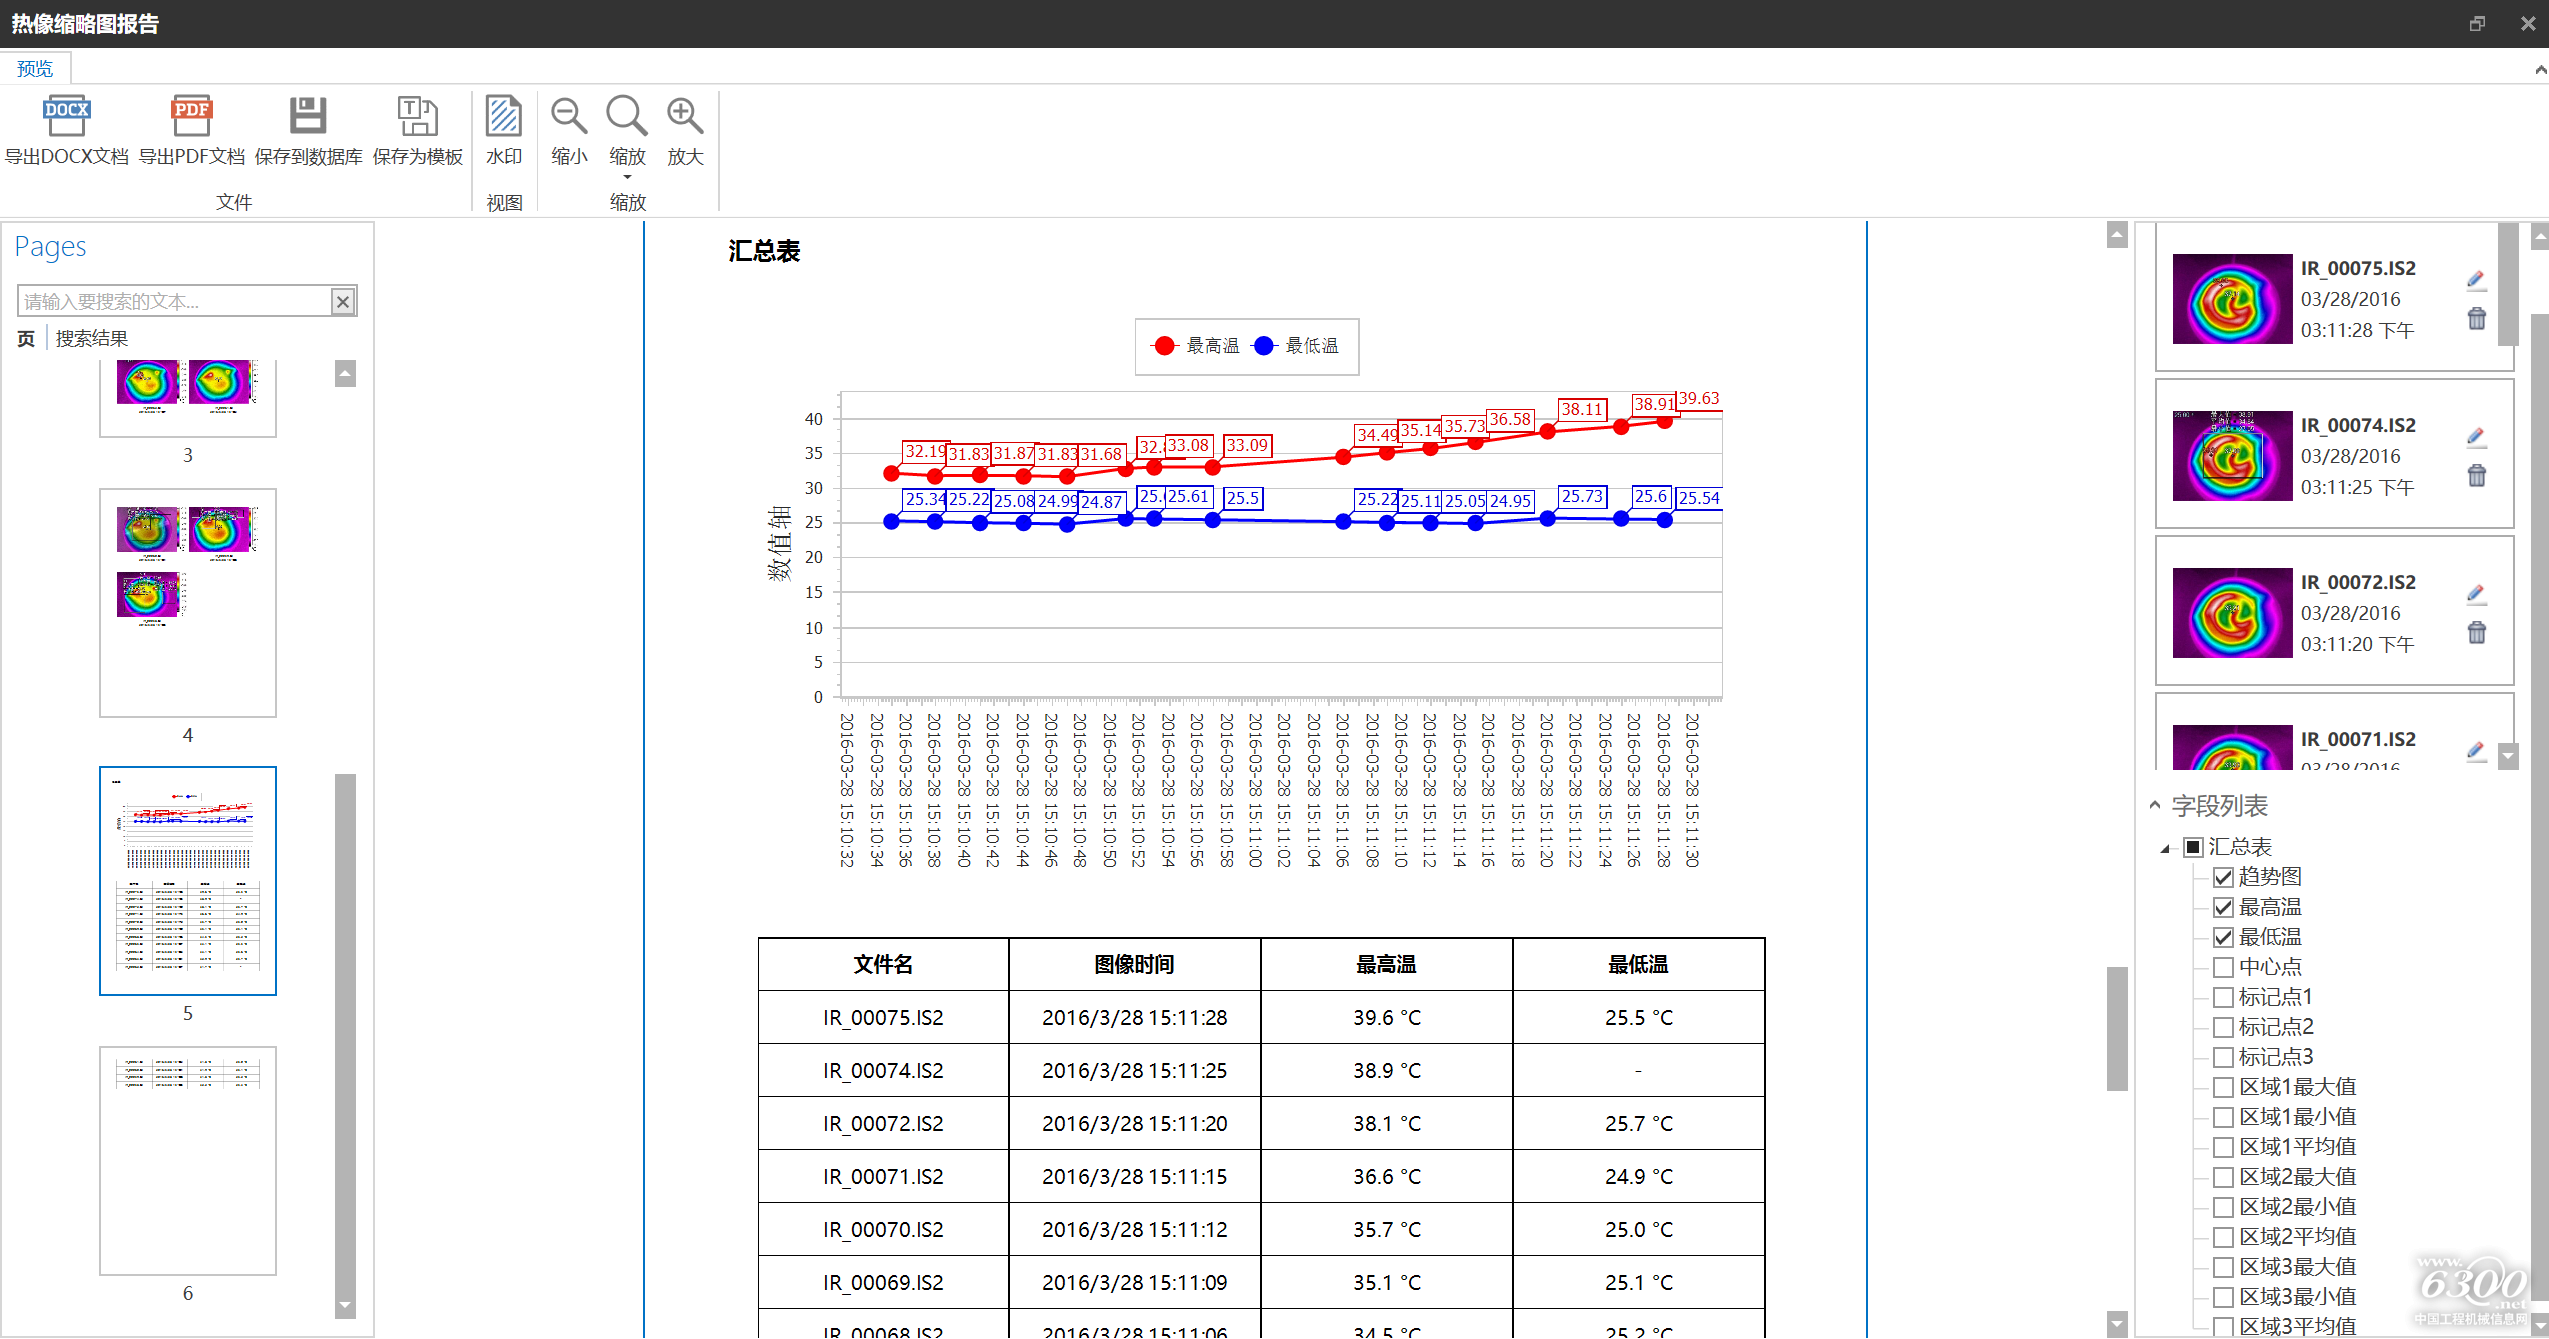2549x1339 pixels.
Task: Collapse the 字段列表 section
Action: tap(2155, 805)
